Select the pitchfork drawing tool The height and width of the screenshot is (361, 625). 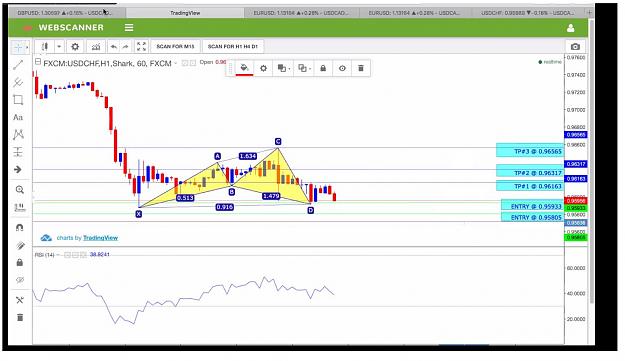tap(18, 82)
